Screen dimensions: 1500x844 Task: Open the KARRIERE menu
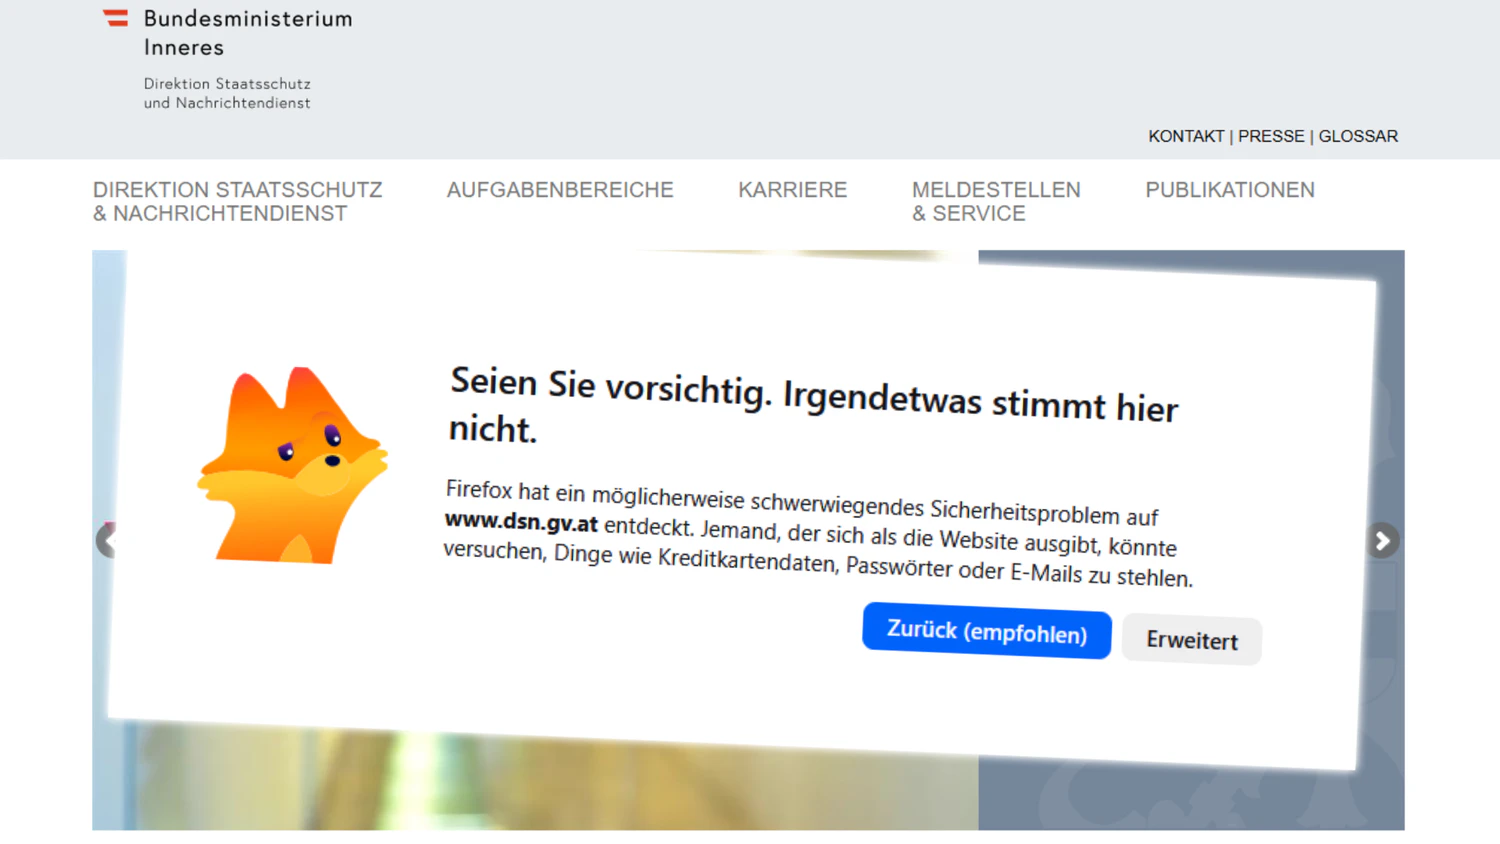[793, 190]
